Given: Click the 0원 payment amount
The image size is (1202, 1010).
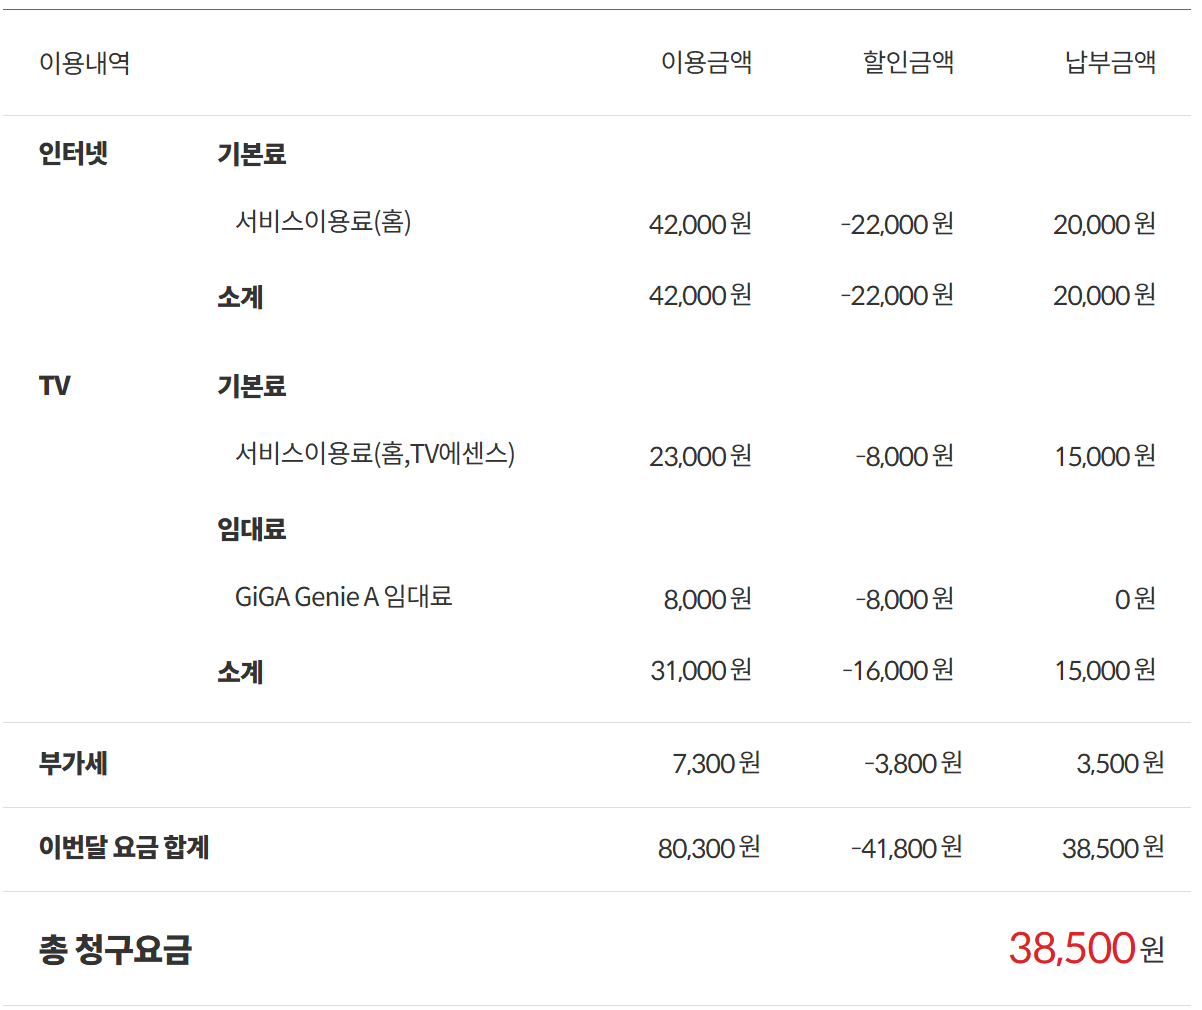Looking at the screenshot, I should point(1135,599).
